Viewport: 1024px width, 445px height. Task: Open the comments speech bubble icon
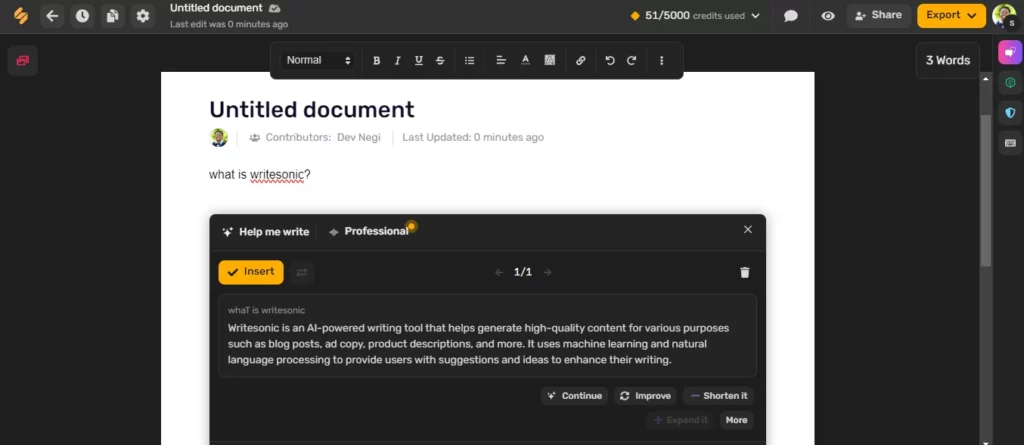coord(791,16)
